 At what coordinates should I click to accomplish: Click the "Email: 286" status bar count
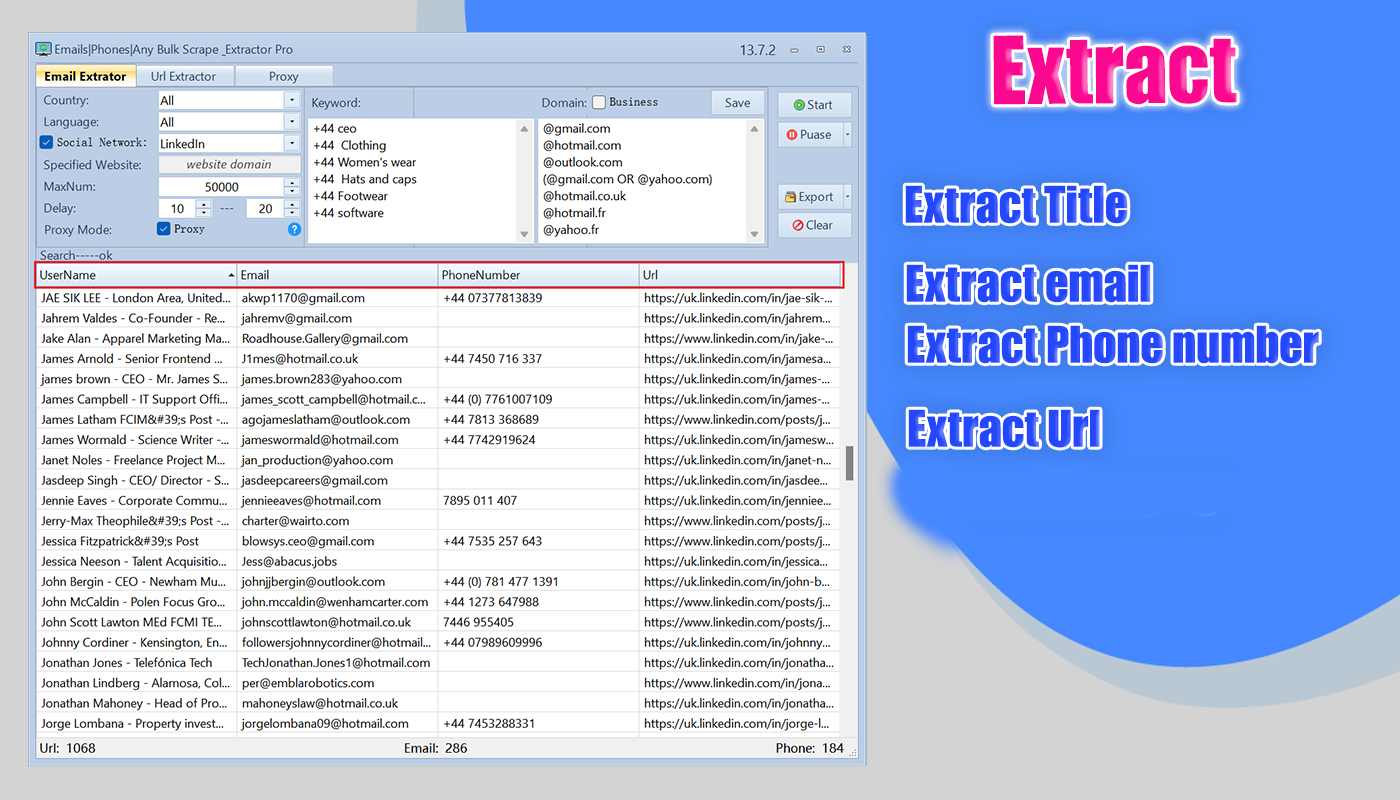(435, 748)
